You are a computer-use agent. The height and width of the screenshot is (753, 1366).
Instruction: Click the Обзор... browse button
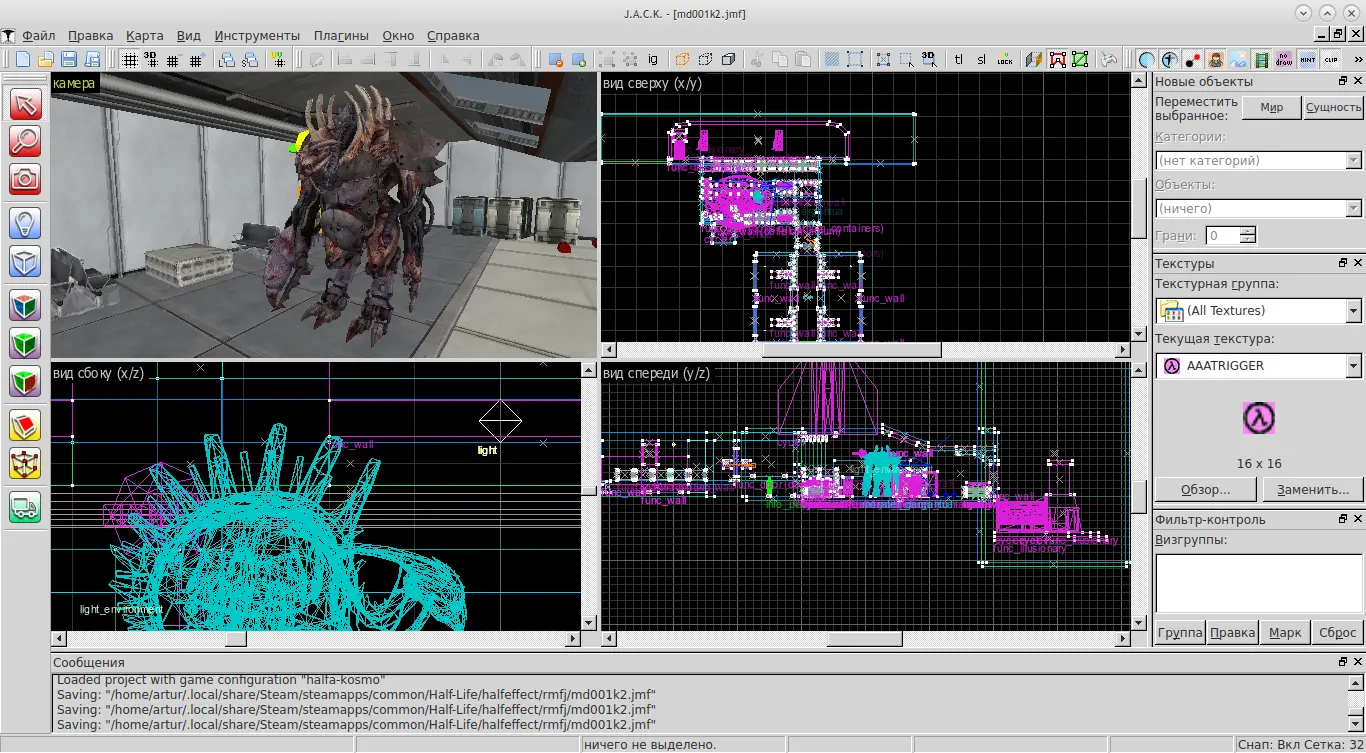1205,490
